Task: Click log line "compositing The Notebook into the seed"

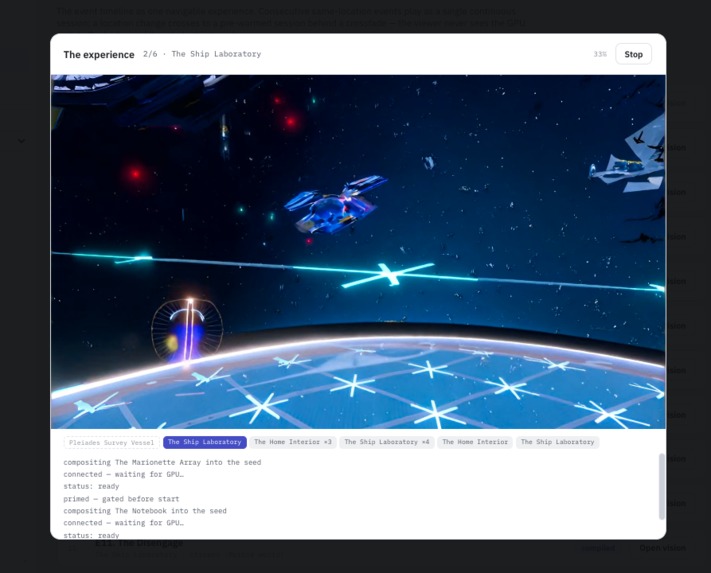Action: point(145,511)
